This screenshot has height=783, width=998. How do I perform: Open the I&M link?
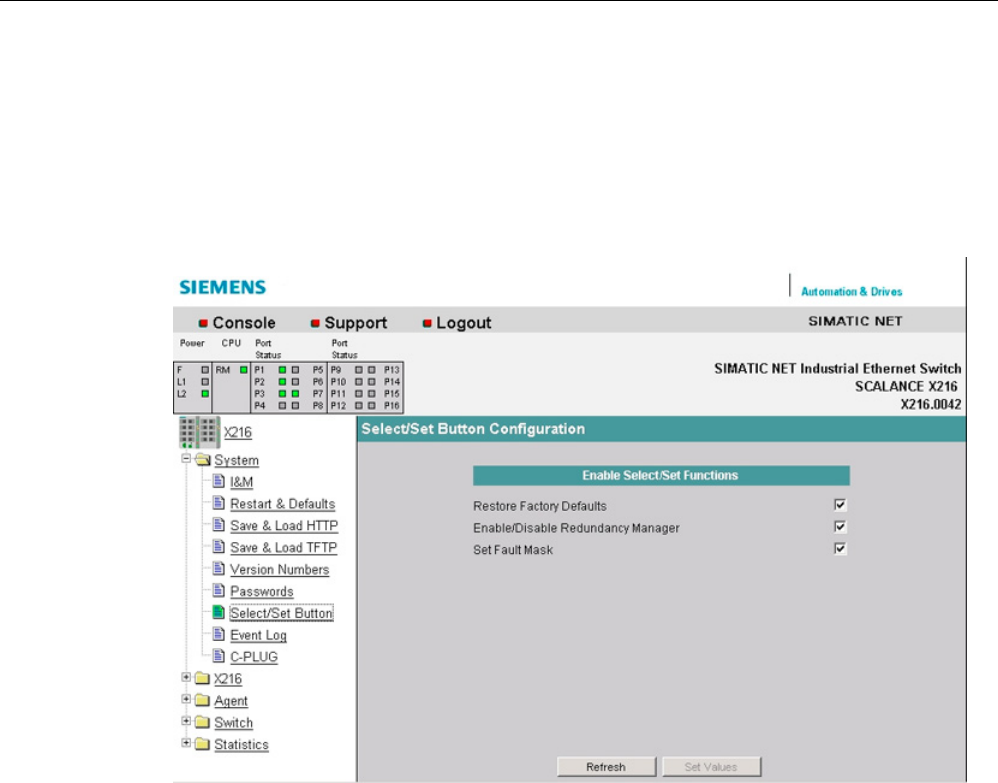click(241, 482)
